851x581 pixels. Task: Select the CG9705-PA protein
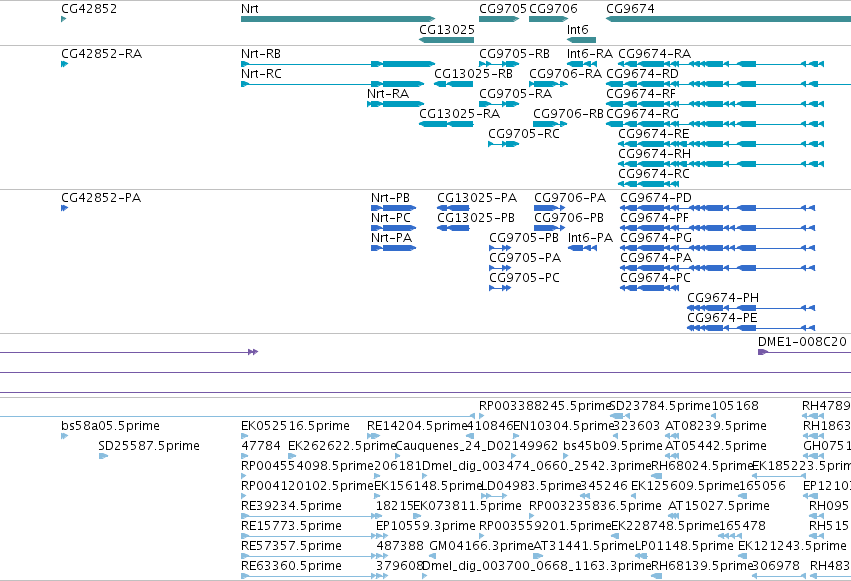pos(500,268)
